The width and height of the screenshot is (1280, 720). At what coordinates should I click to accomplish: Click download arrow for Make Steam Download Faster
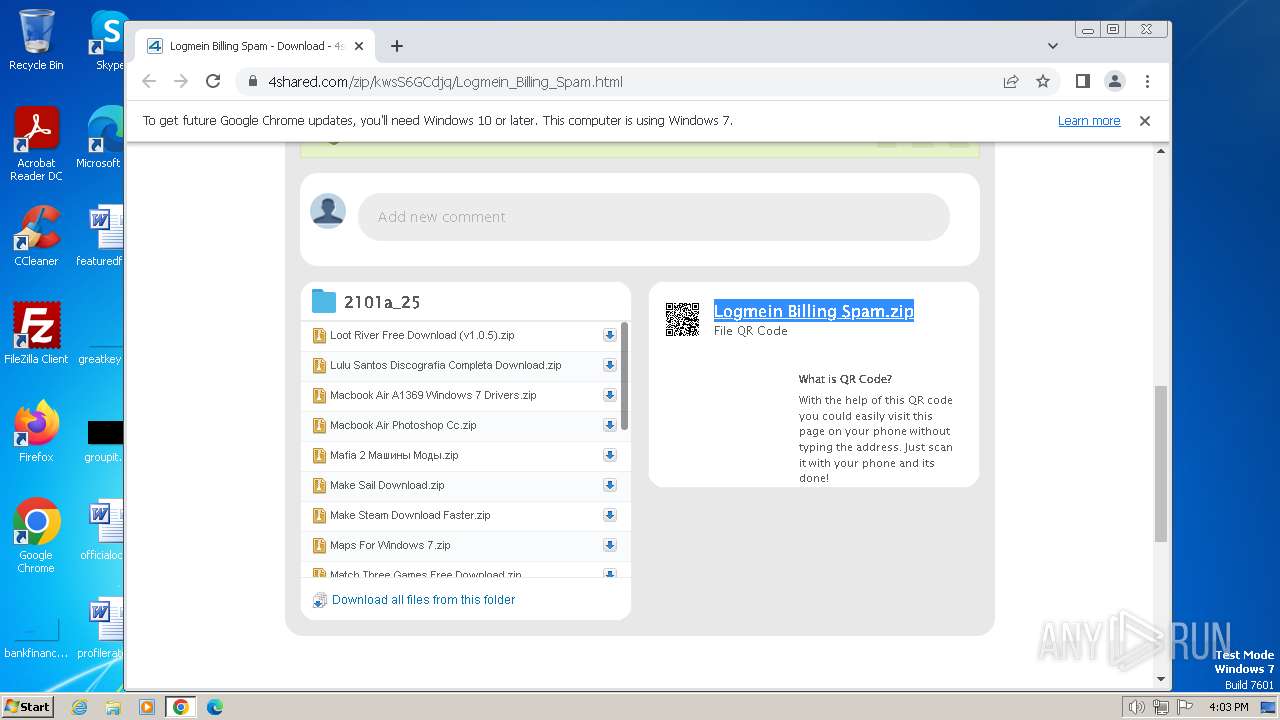609,515
